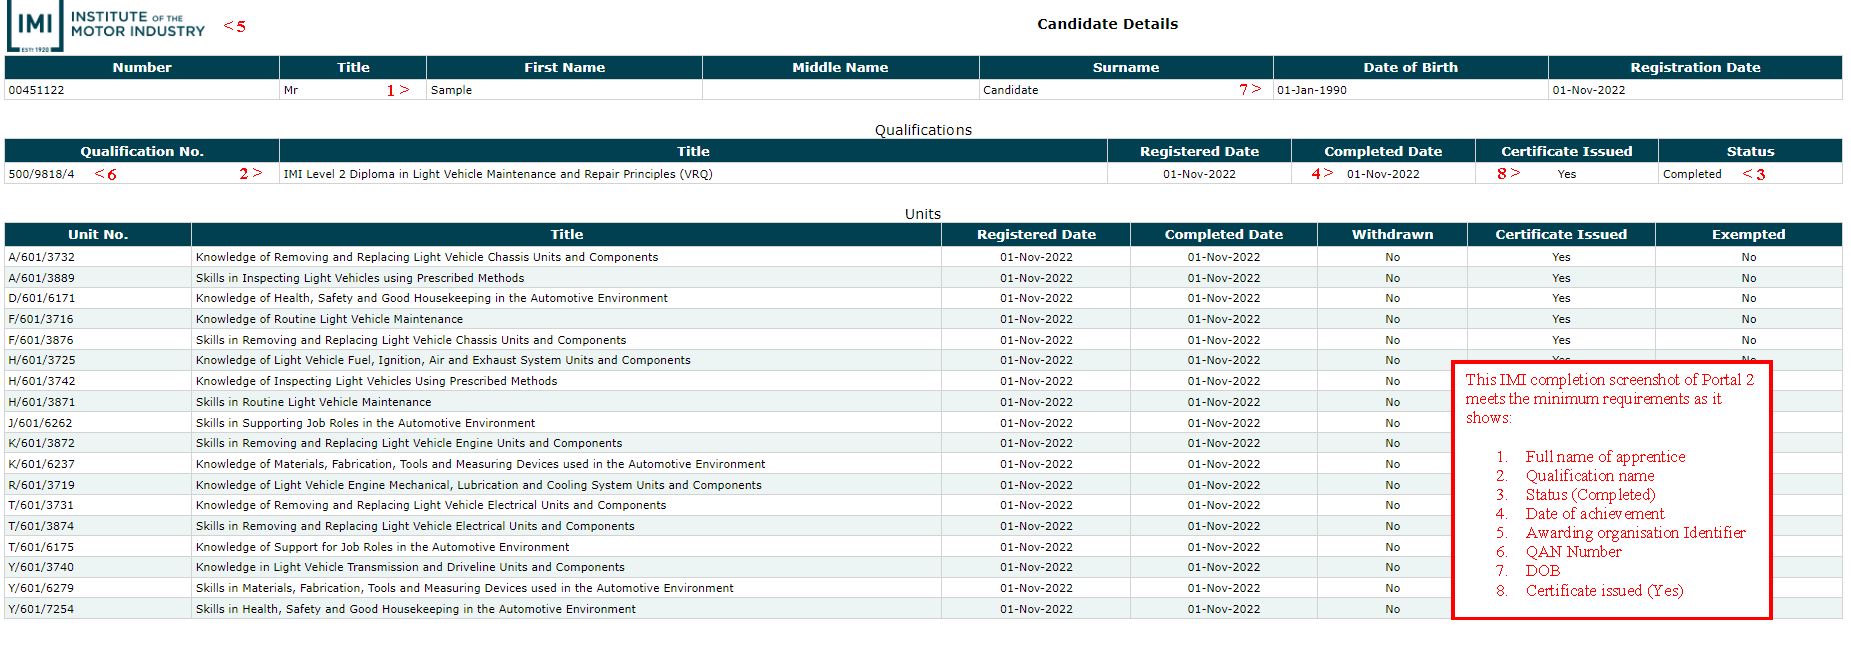Click the red marker 1 in the Title cell
The height and width of the screenshot is (650, 1851).
click(x=397, y=90)
